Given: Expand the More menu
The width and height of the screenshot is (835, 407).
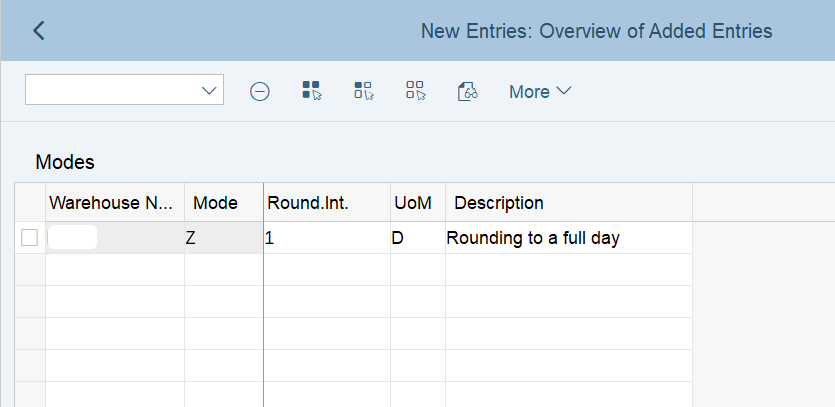Looking at the screenshot, I should 540,92.
